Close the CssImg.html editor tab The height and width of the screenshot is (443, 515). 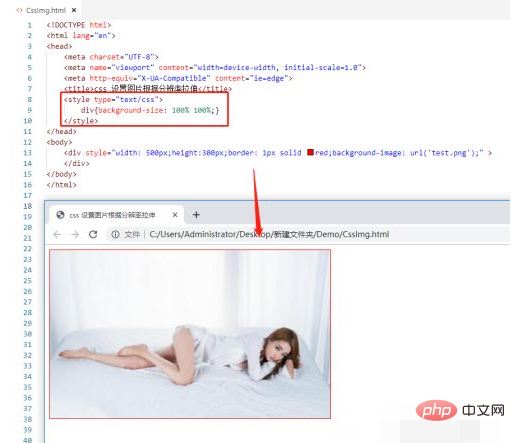coord(74,10)
